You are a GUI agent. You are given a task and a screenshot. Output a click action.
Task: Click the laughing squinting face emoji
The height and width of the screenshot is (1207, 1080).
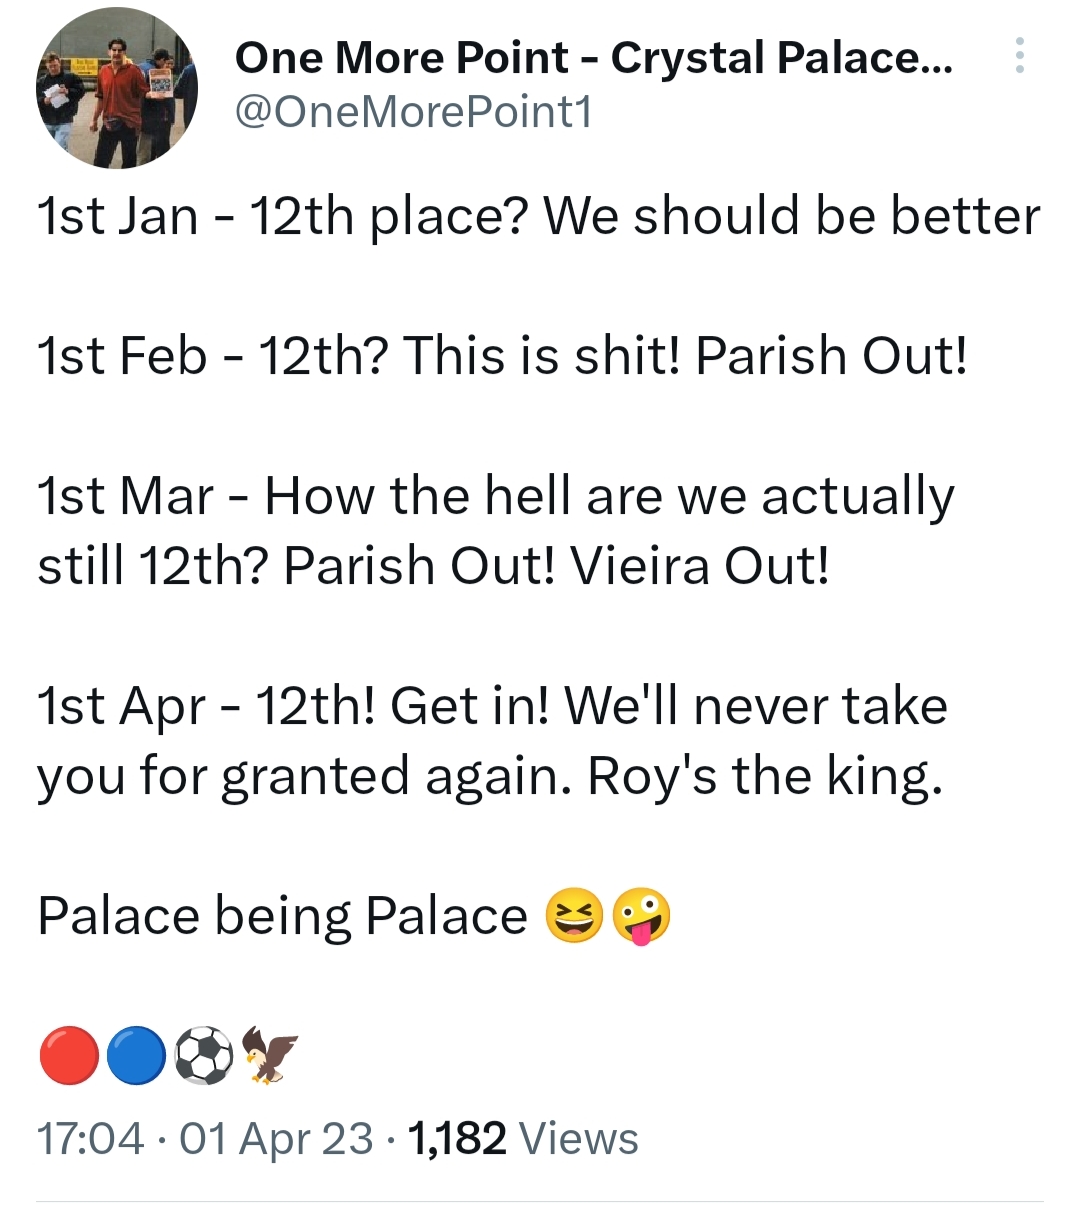click(x=573, y=917)
